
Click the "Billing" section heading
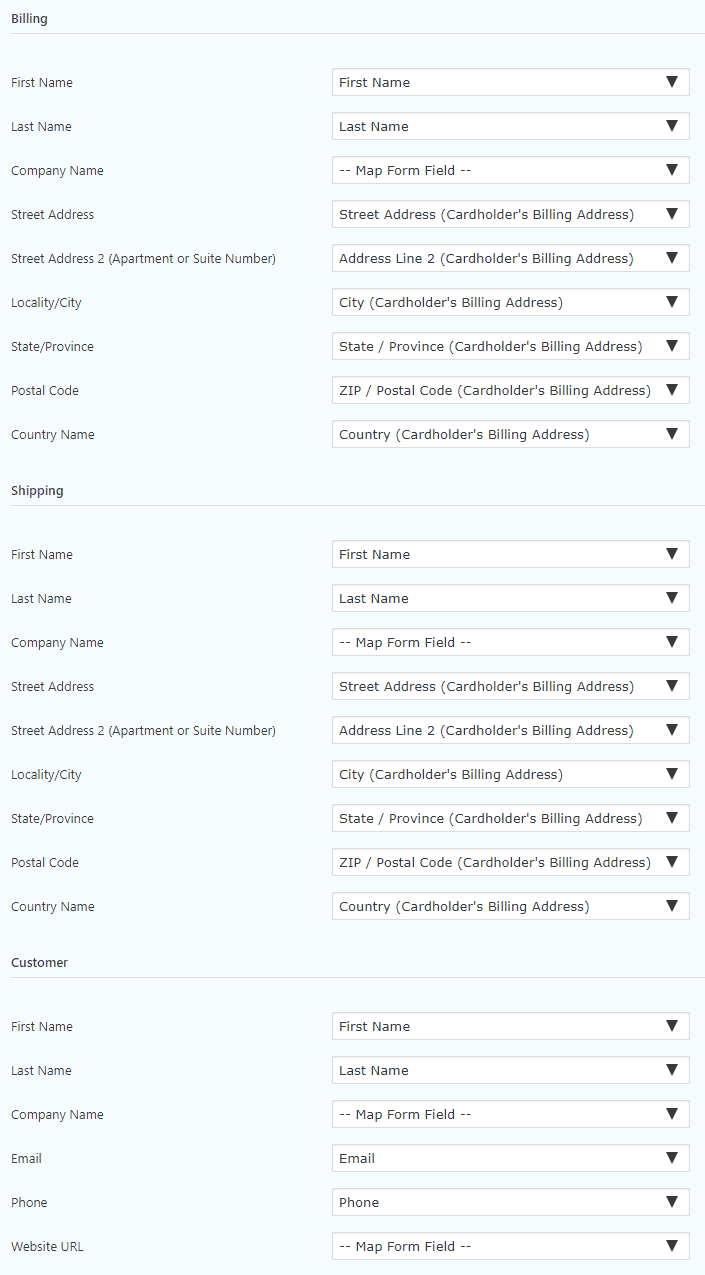(x=29, y=19)
